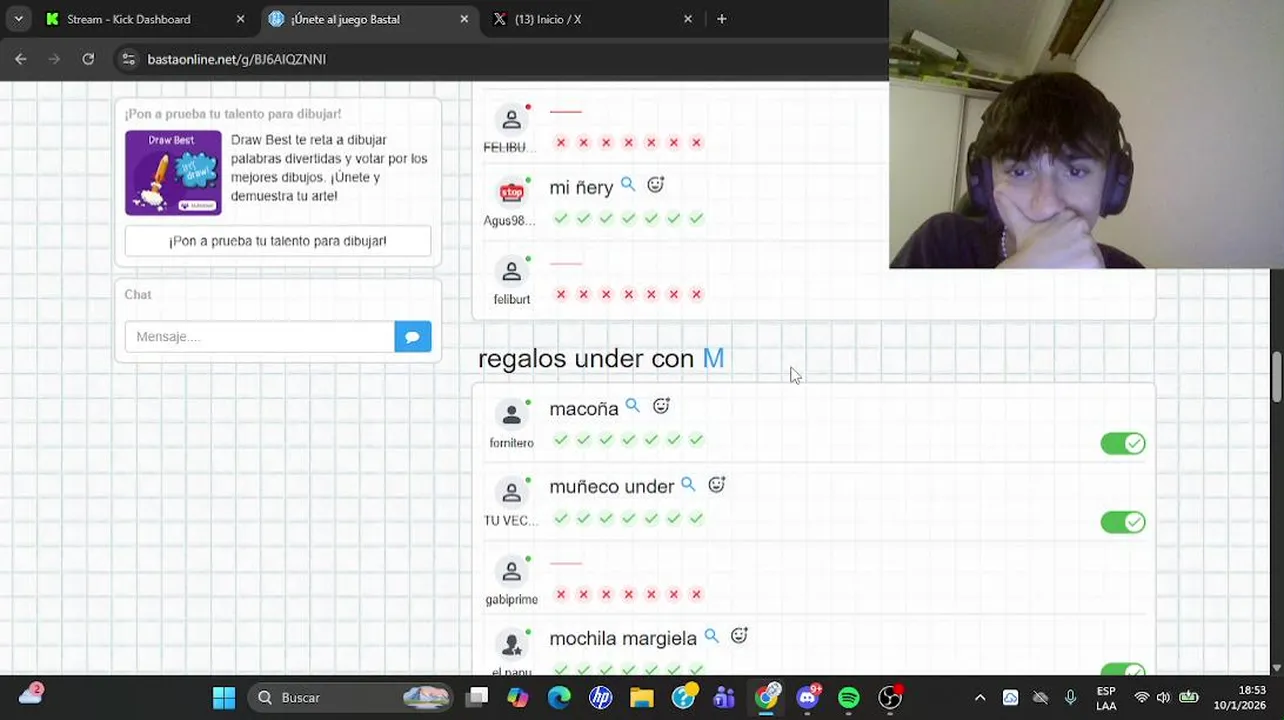
Task: Toggle validity switch for 'muñeco under'
Action: [1123, 522]
